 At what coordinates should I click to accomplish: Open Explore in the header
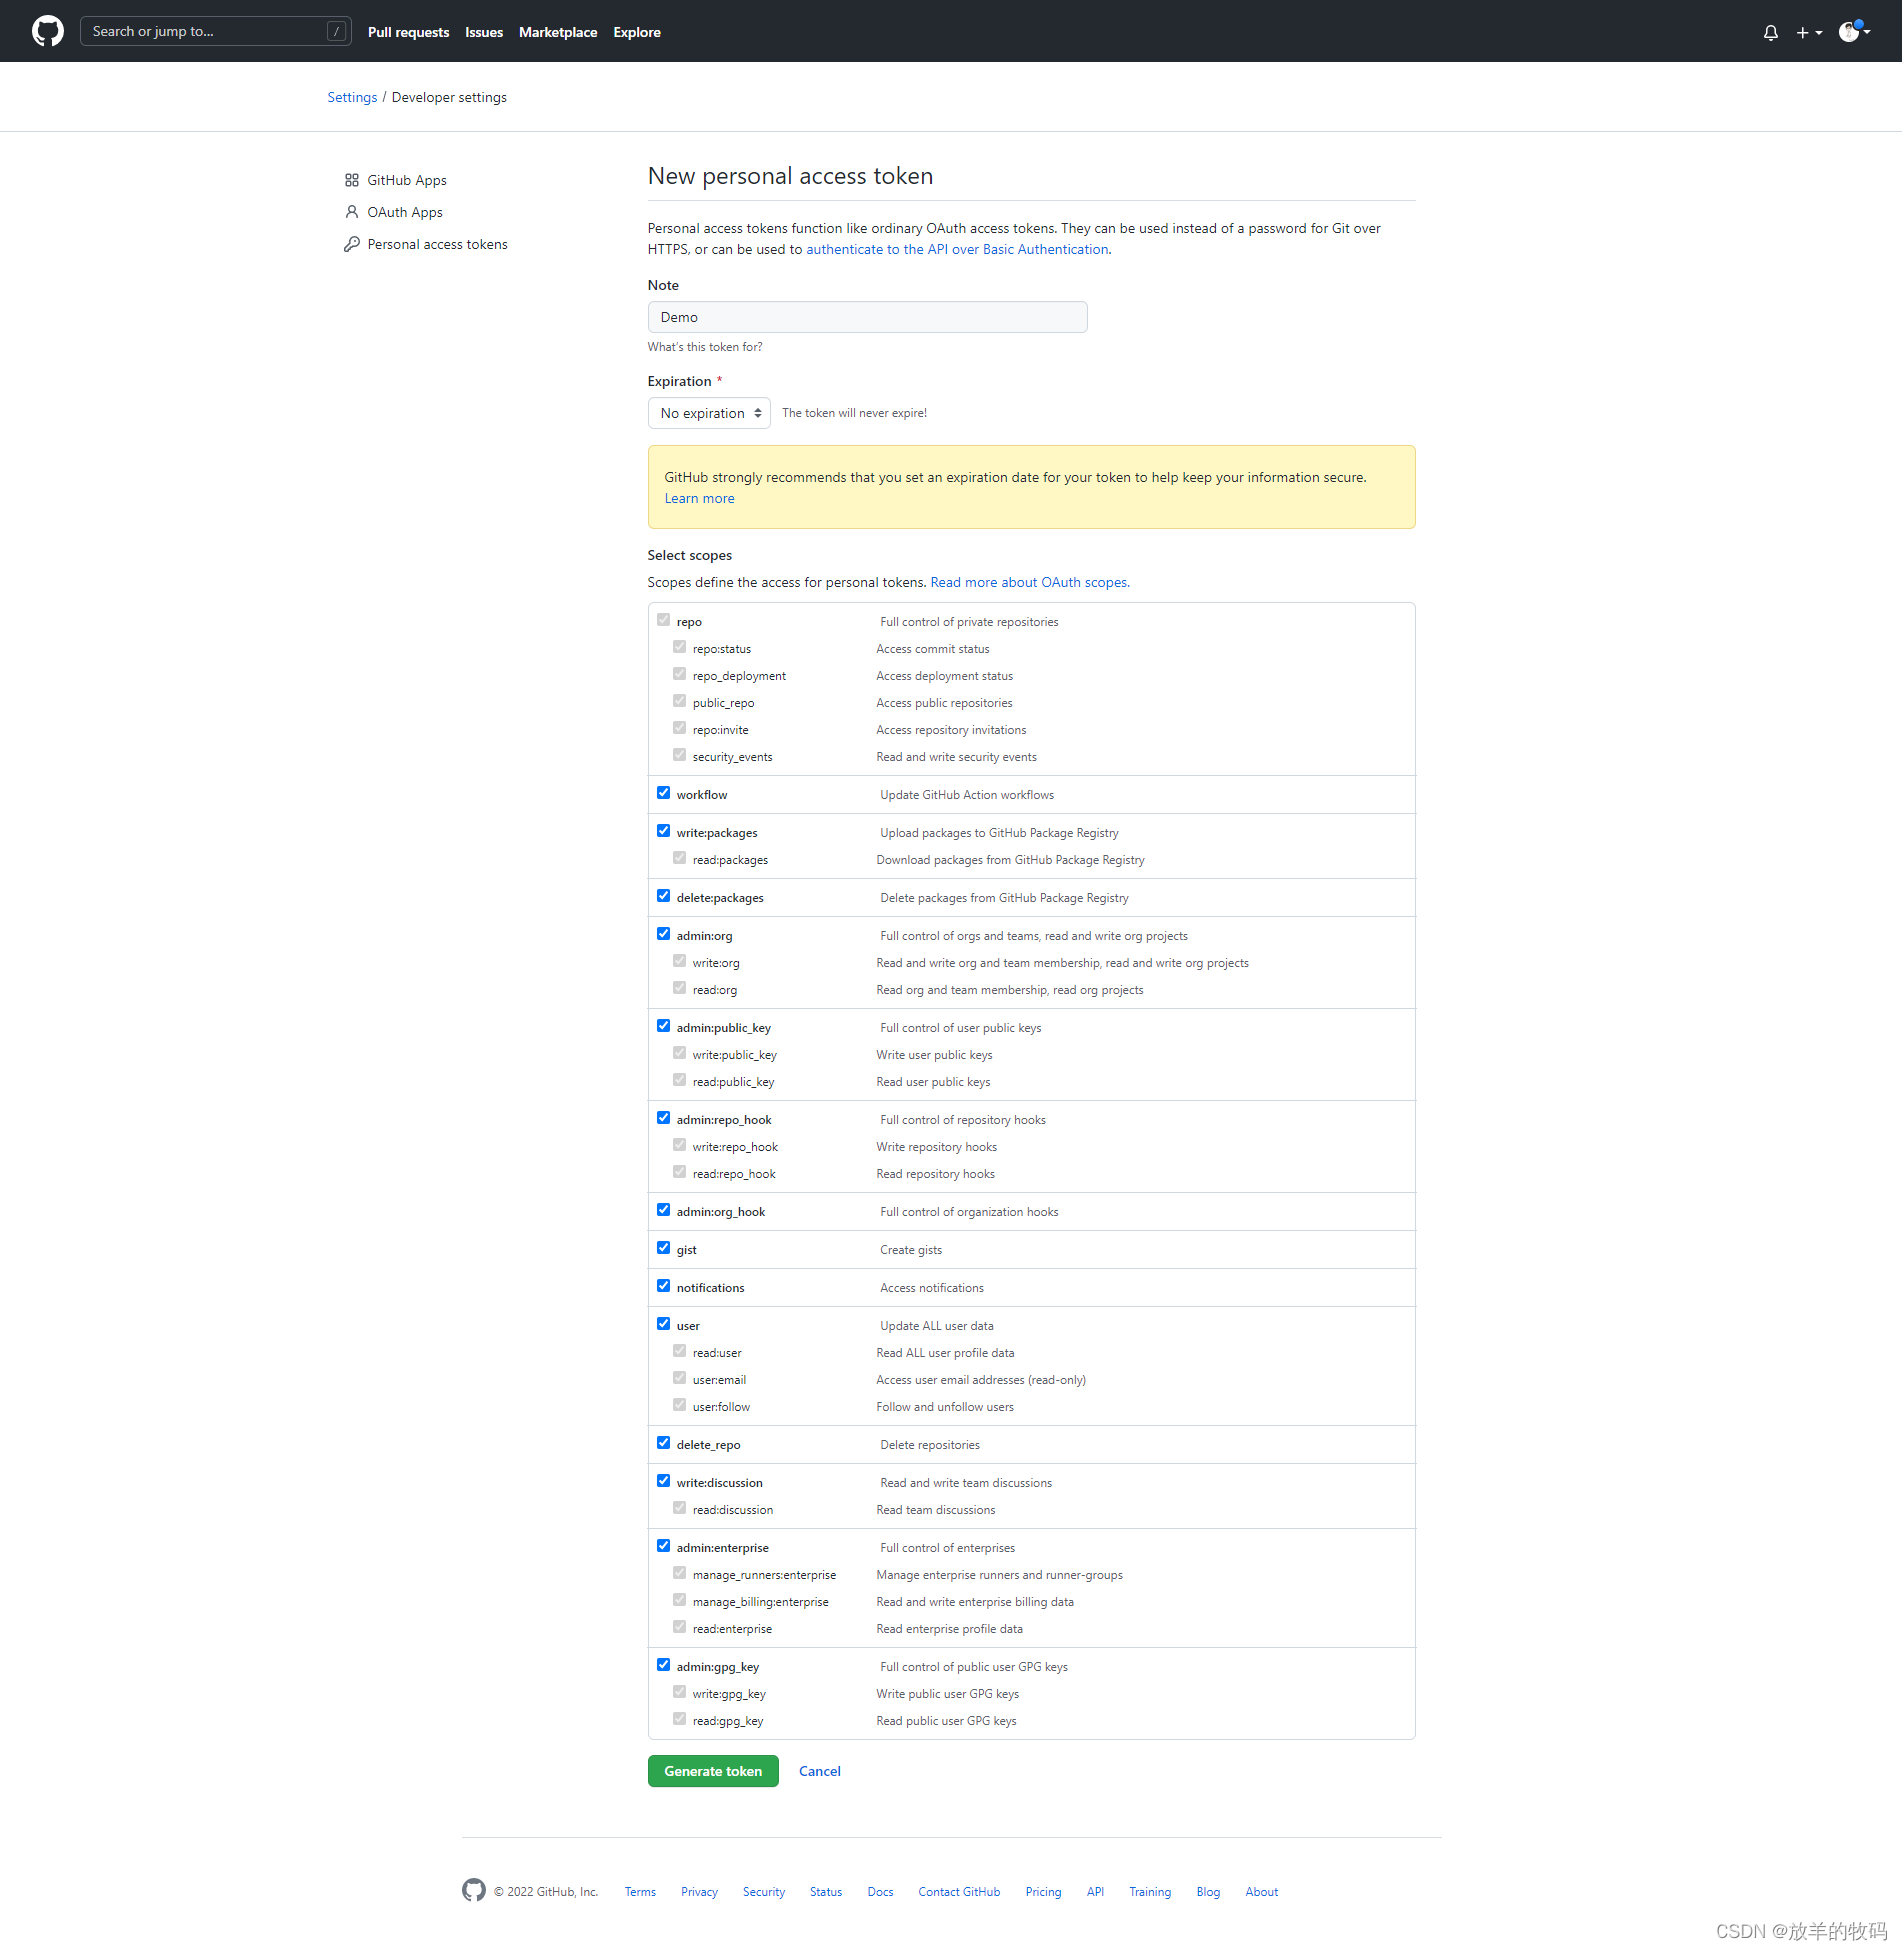(637, 32)
